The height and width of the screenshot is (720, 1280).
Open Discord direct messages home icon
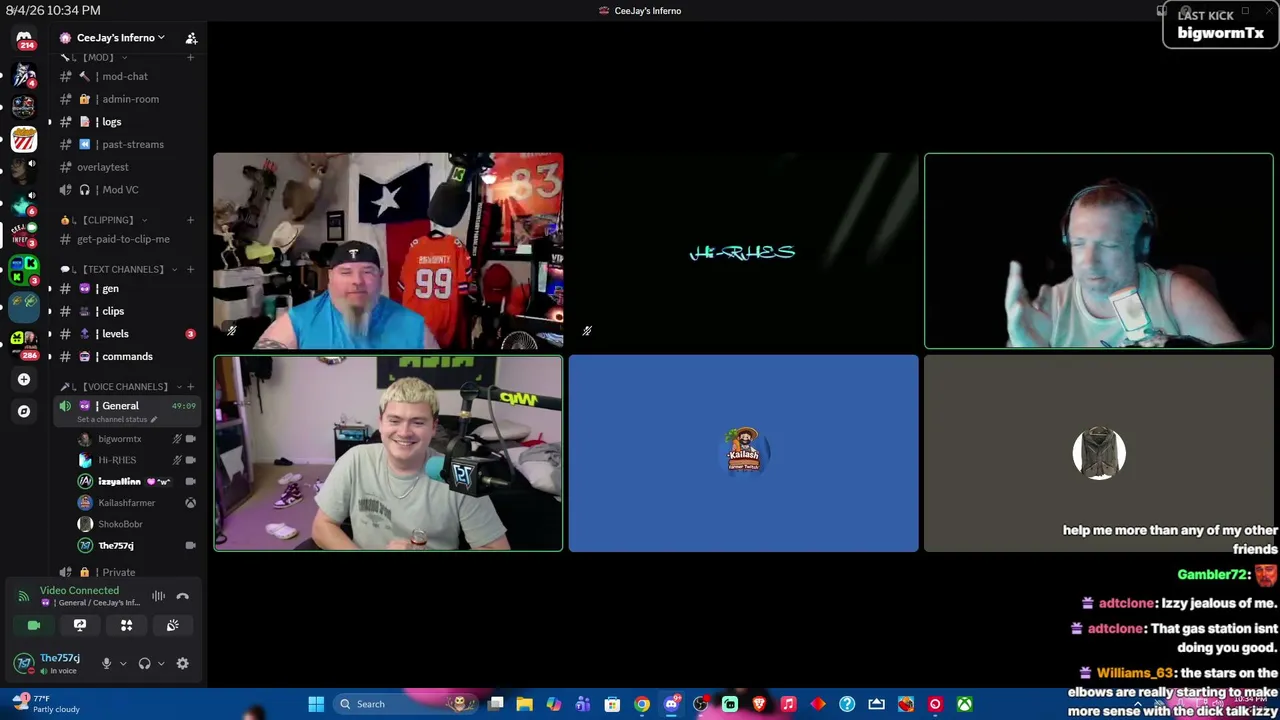click(24, 41)
